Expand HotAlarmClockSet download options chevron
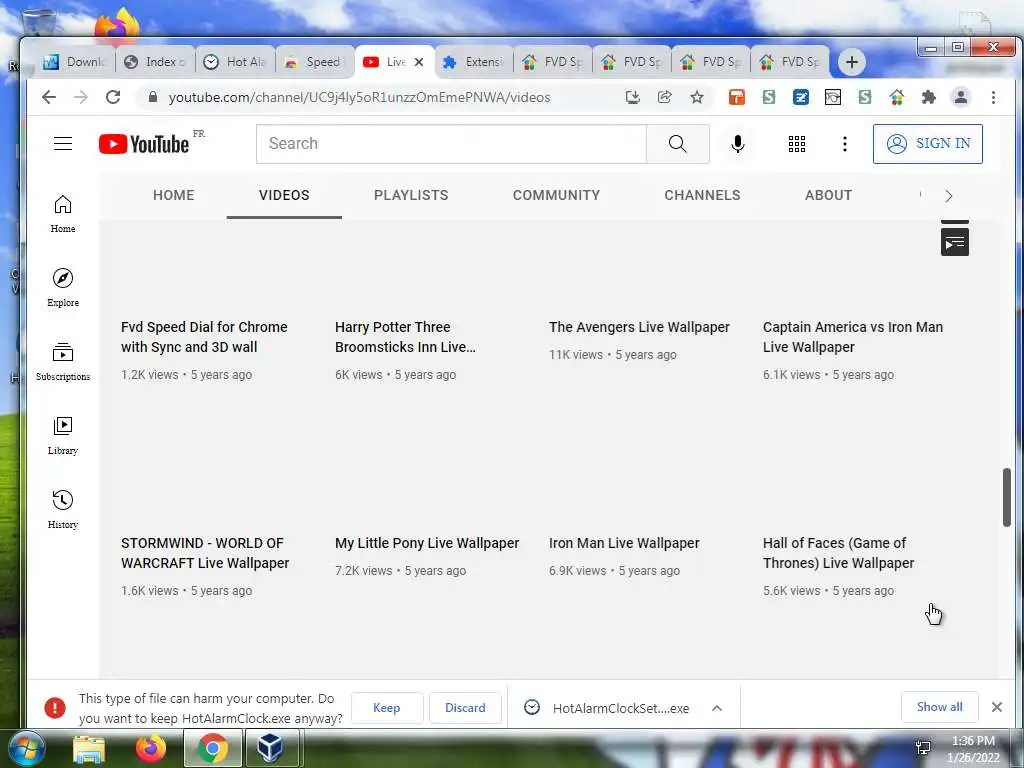 click(716, 708)
